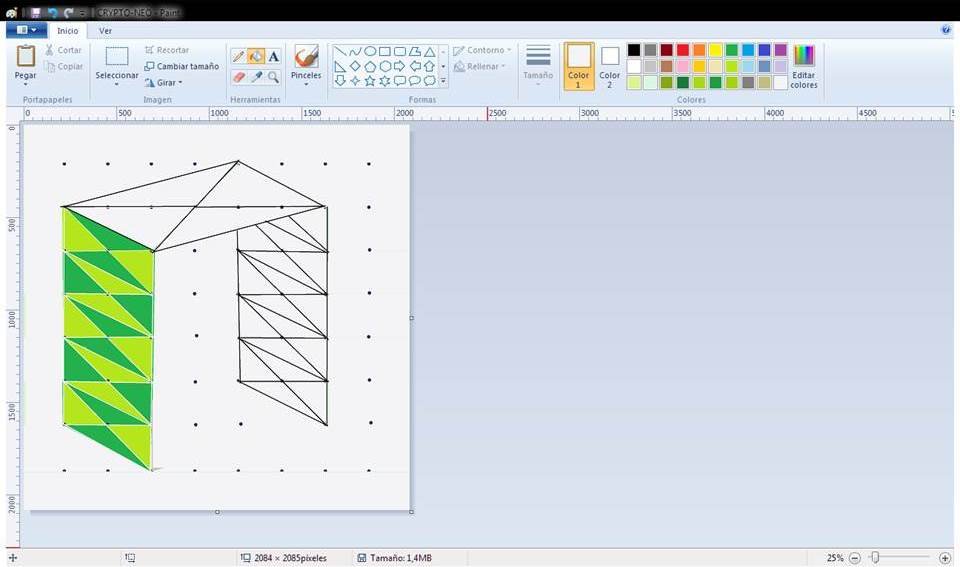Choose the straight Line shape
The width and height of the screenshot is (960, 567).
click(x=340, y=51)
